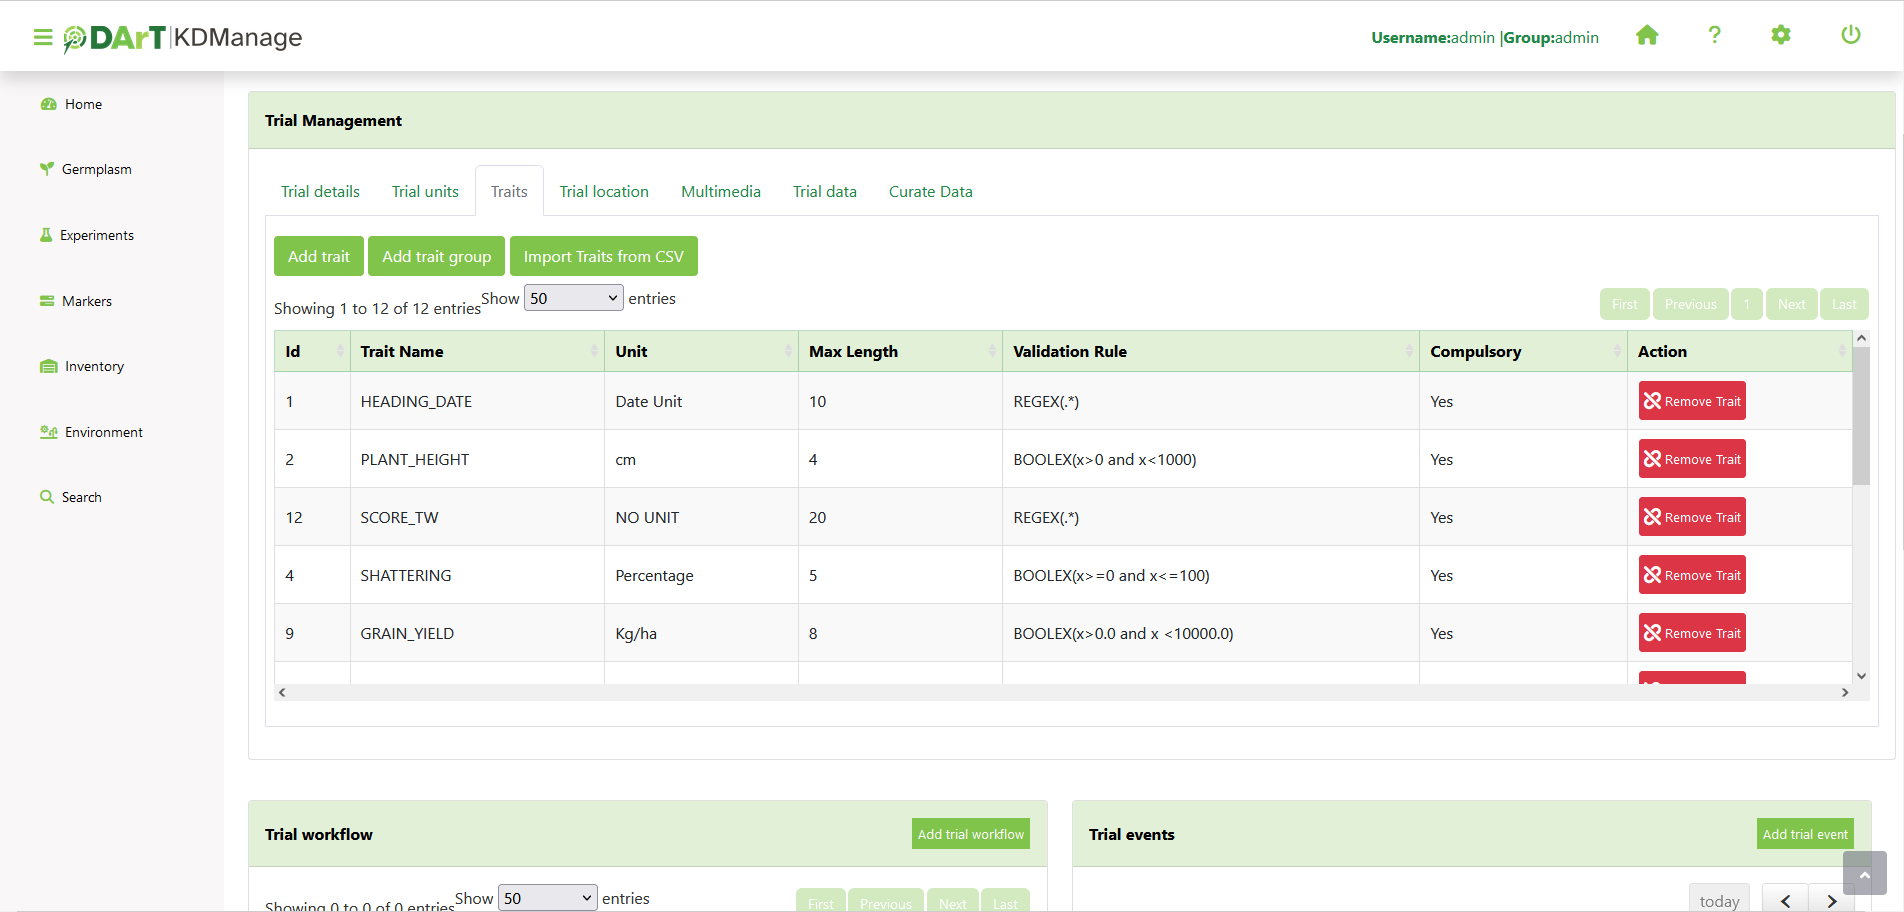Toggle the hamburger sidebar menu icon
The image size is (1904, 912).
[42, 37]
